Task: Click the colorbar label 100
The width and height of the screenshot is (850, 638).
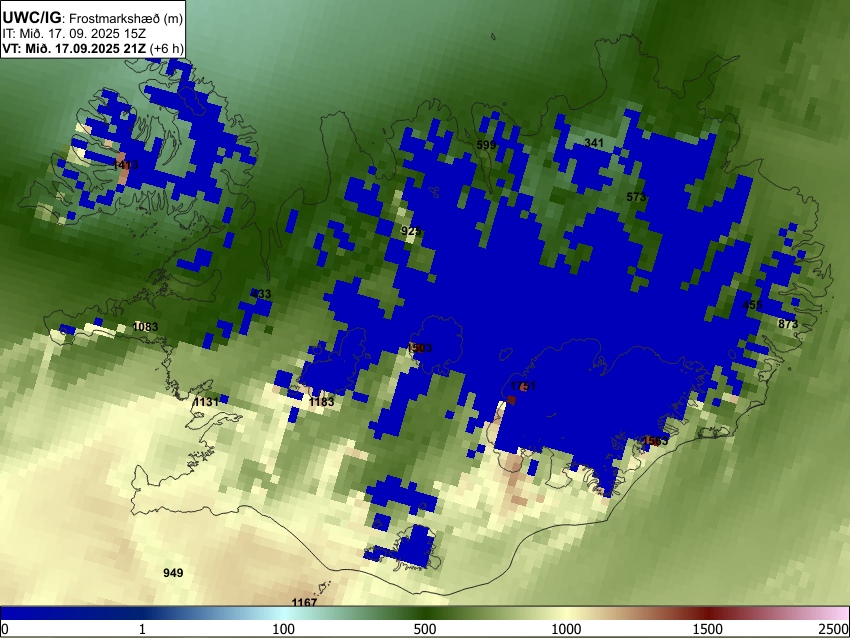Action: tap(284, 629)
